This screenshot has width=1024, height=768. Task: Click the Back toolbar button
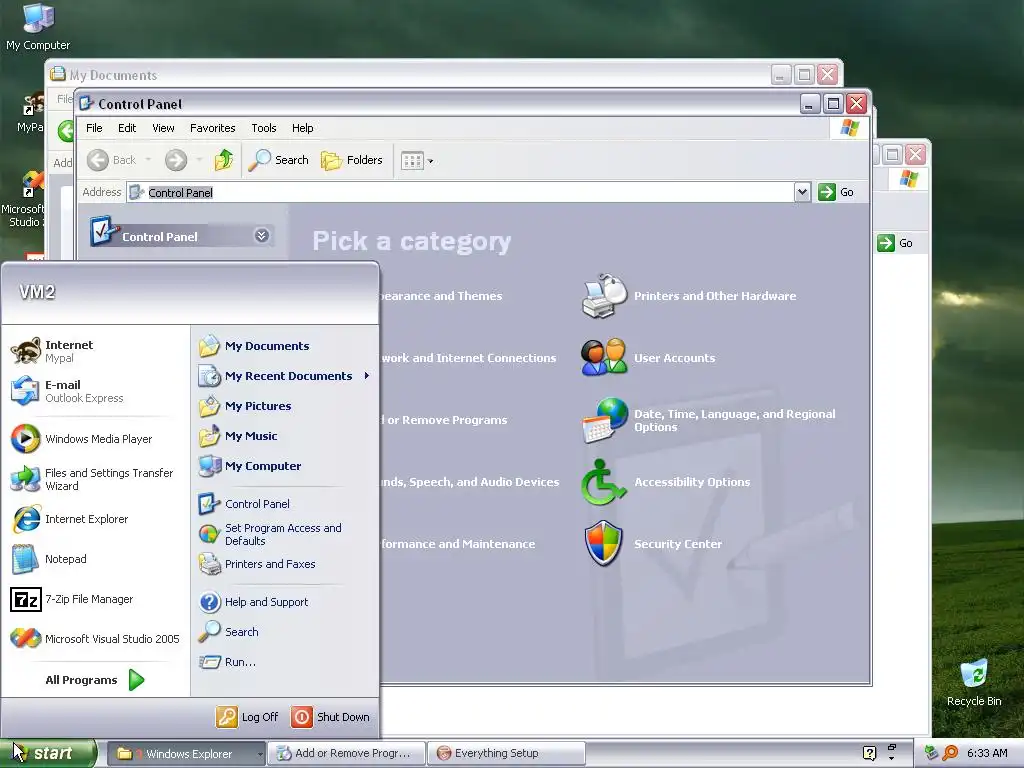pyautogui.click(x=112, y=160)
